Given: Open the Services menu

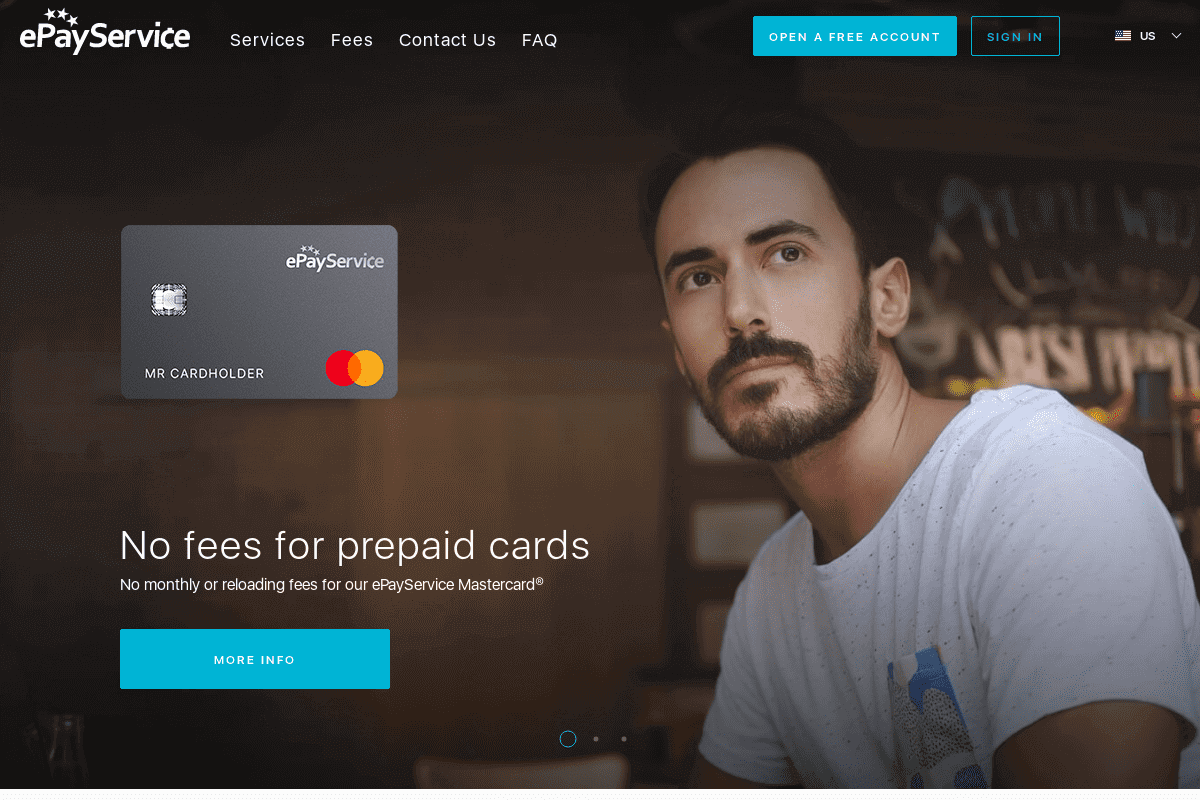Looking at the screenshot, I should tap(267, 40).
